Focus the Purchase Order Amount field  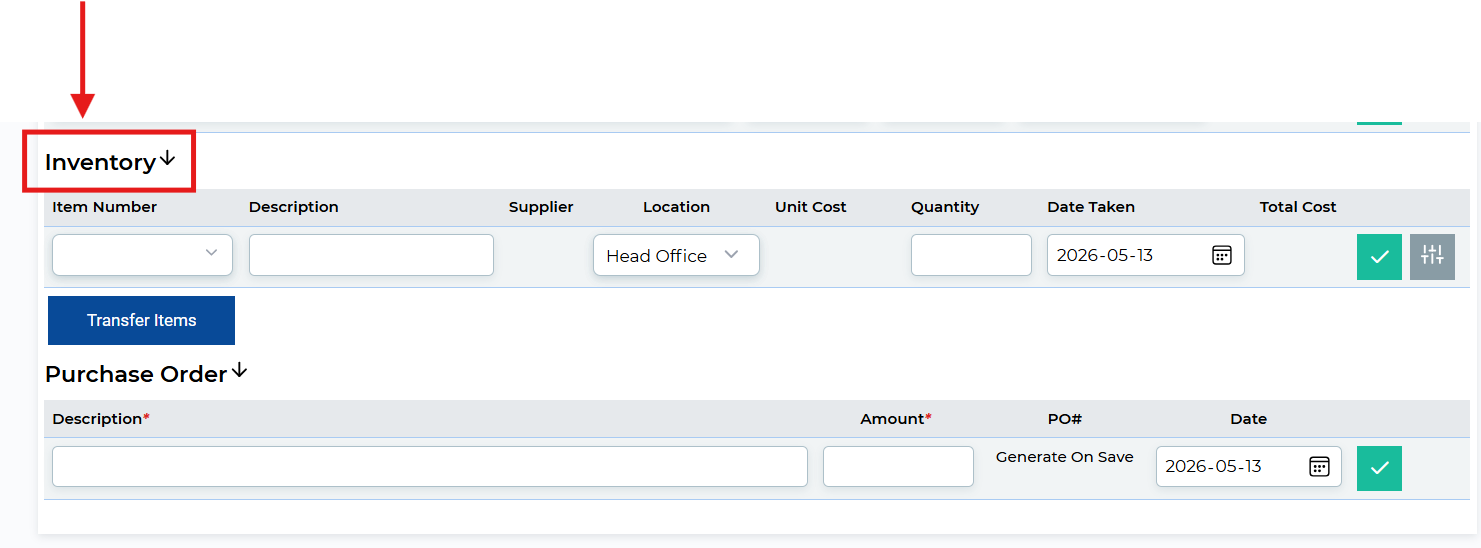(898, 466)
